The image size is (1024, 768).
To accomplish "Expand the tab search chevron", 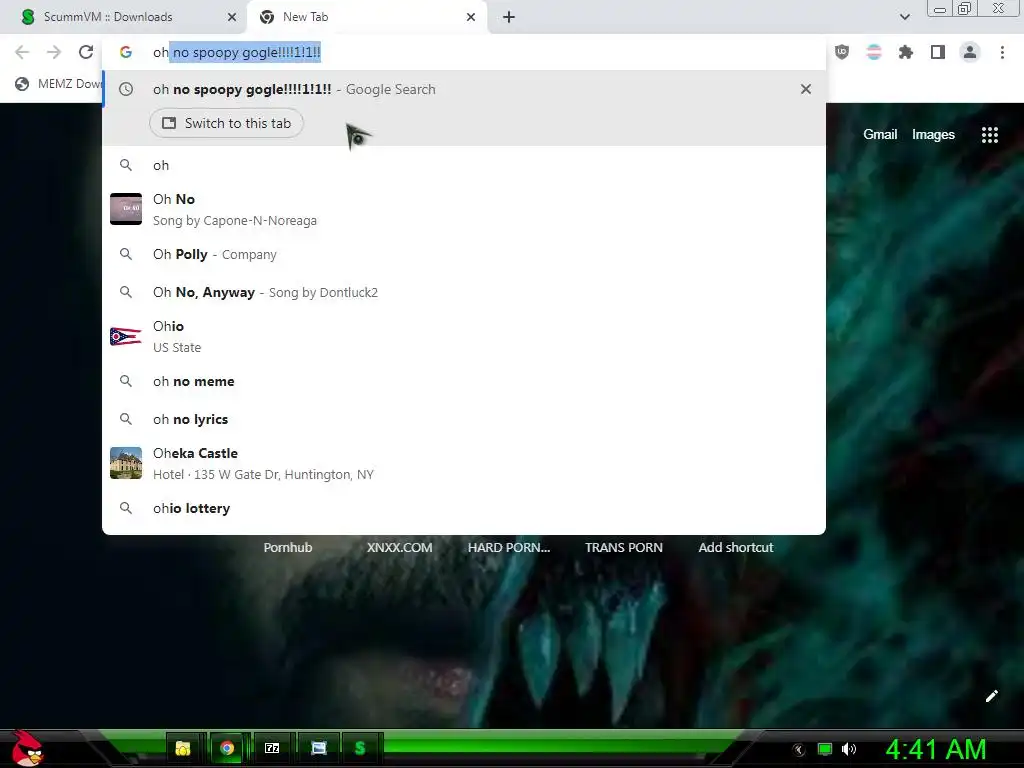I will click(904, 17).
